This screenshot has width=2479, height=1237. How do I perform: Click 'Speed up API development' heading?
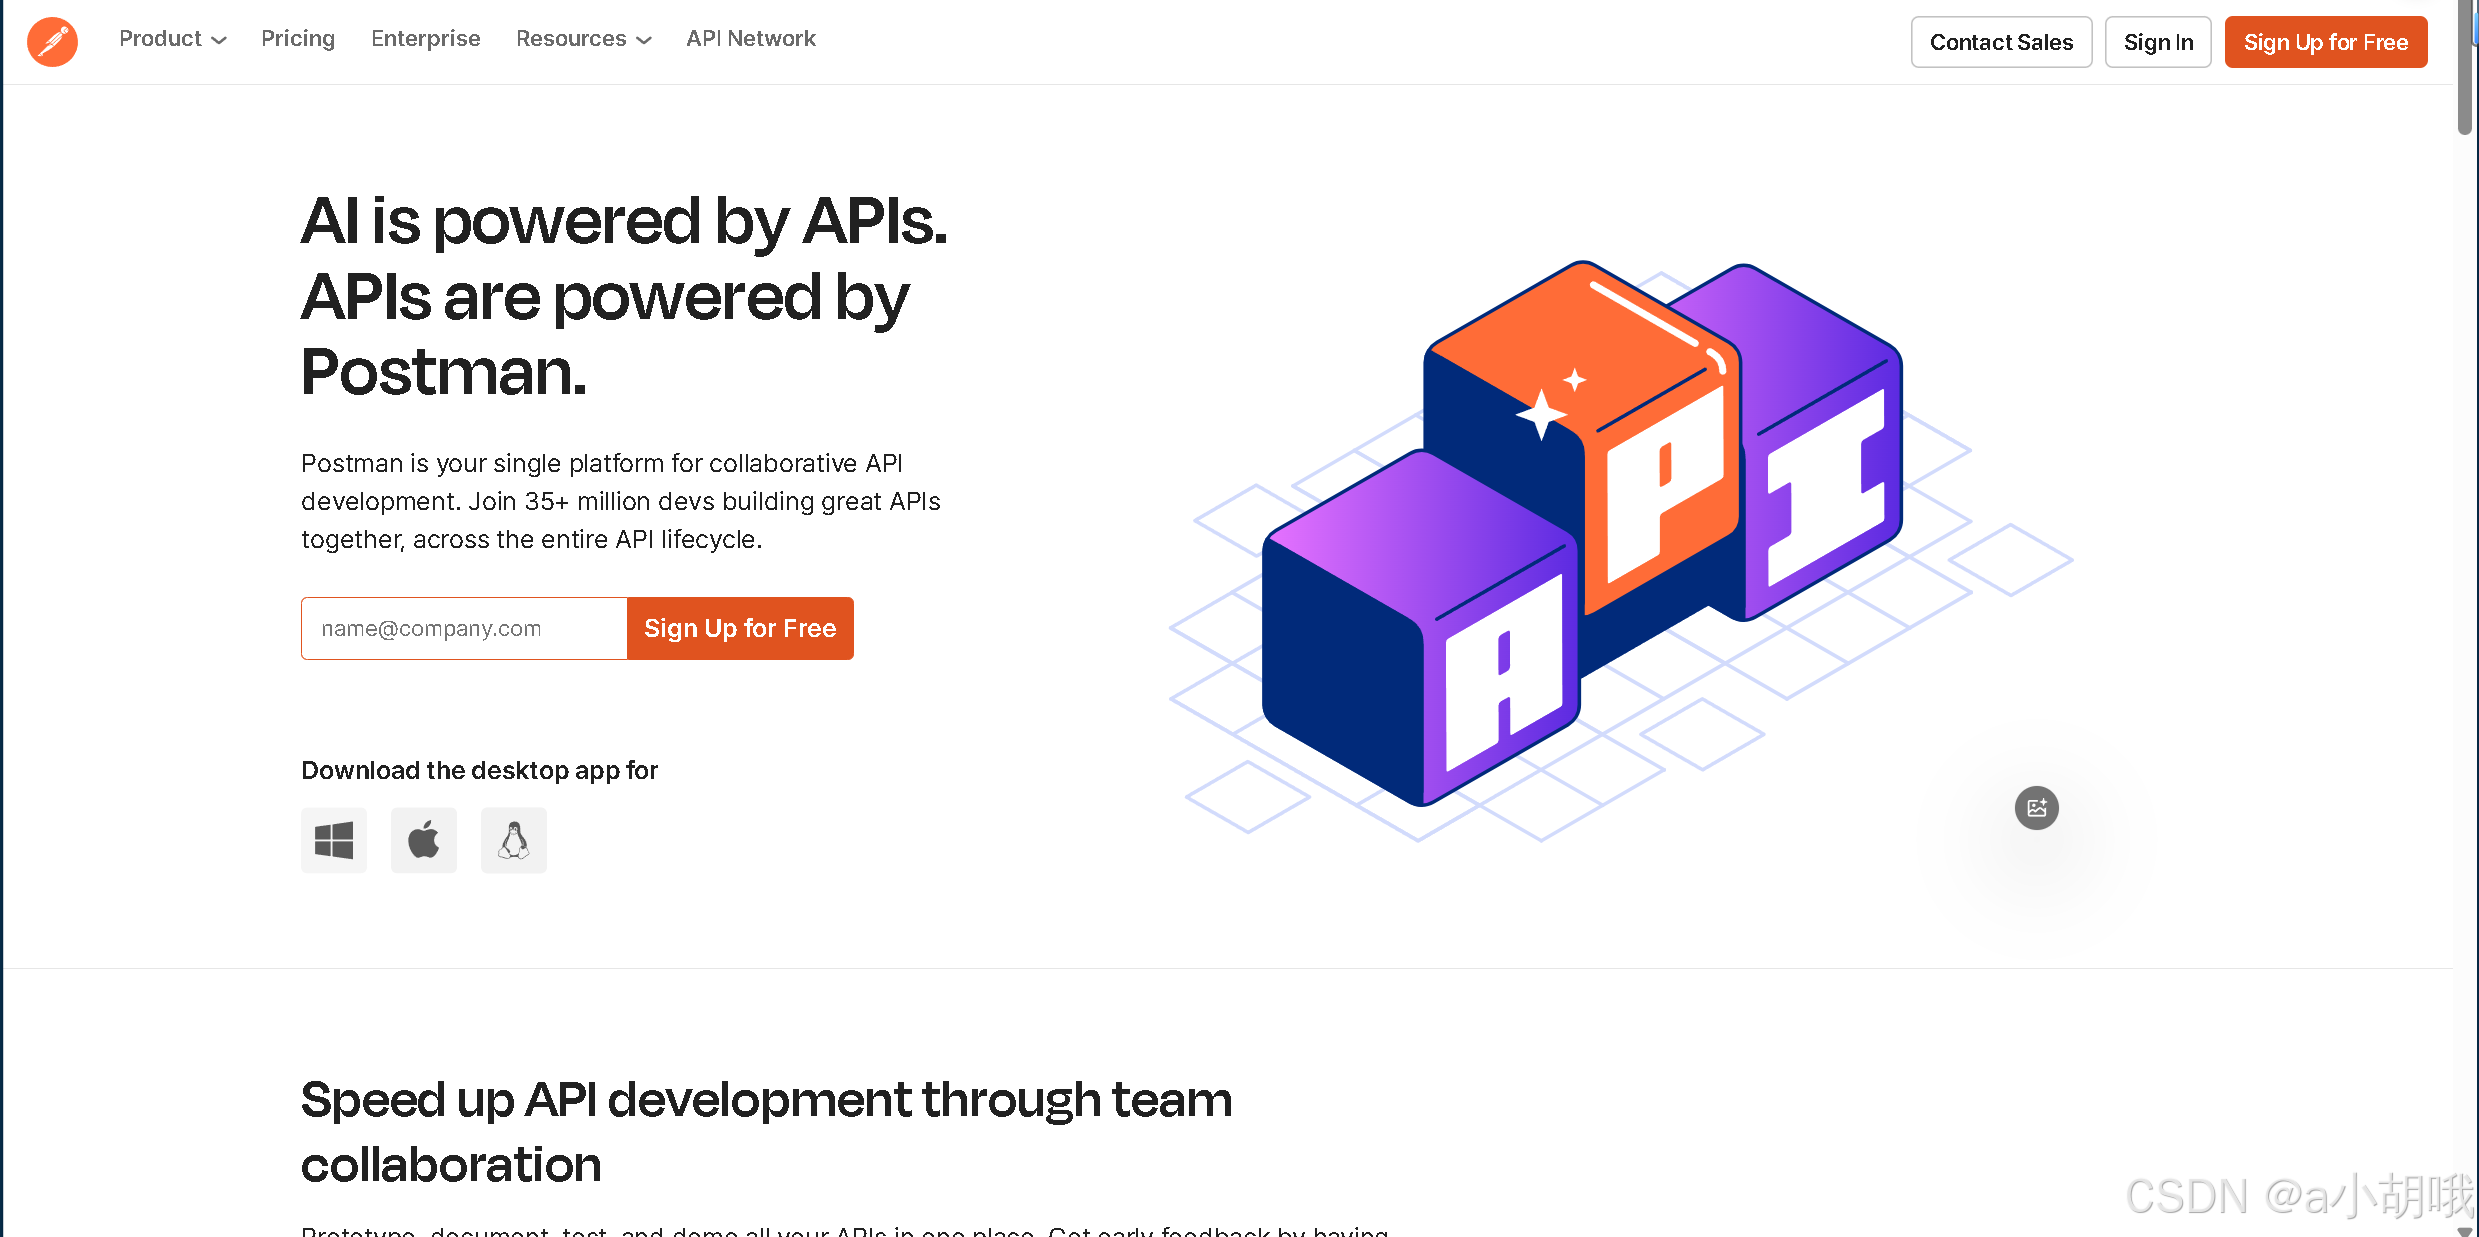[766, 1131]
